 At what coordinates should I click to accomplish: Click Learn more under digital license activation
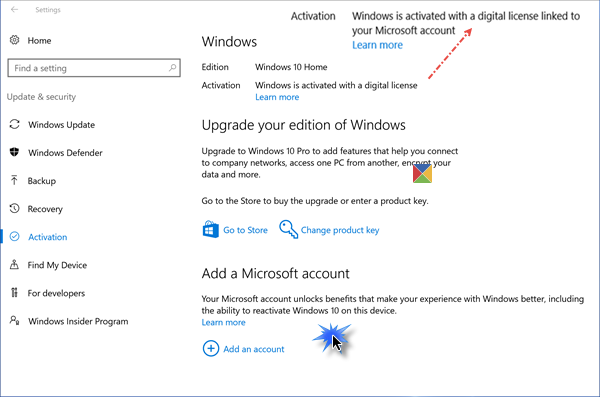point(277,97)
